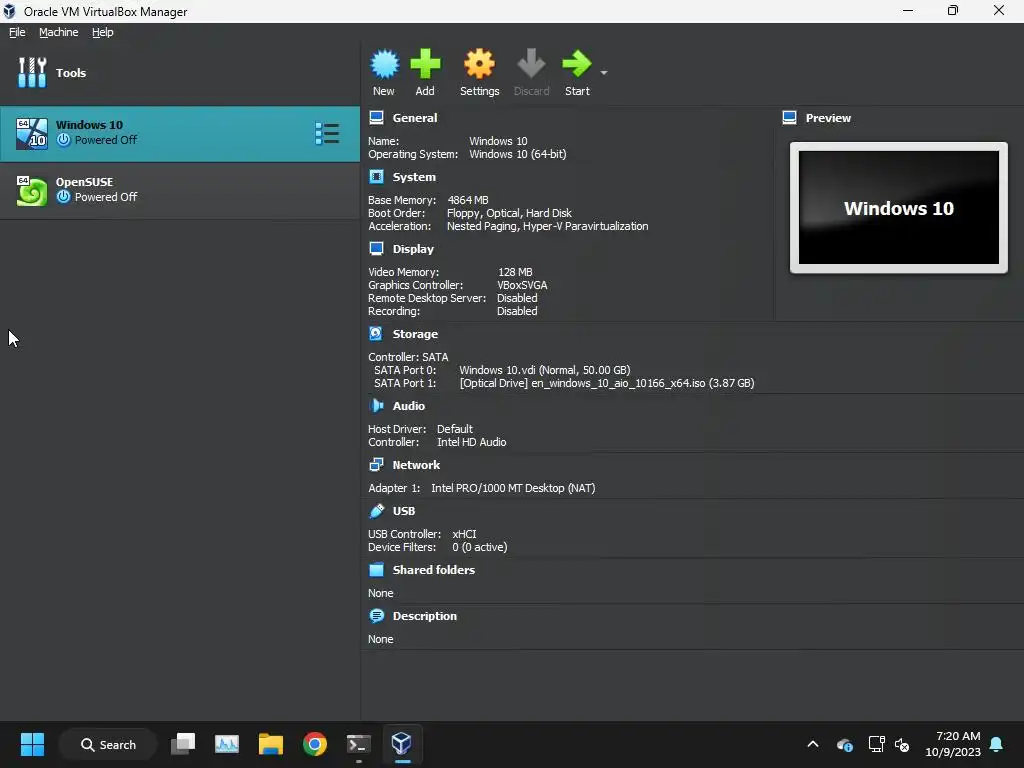
Task: Click the Intel PRO/1000 MT Desktop adapter text
Action: (x=513, y=488)
